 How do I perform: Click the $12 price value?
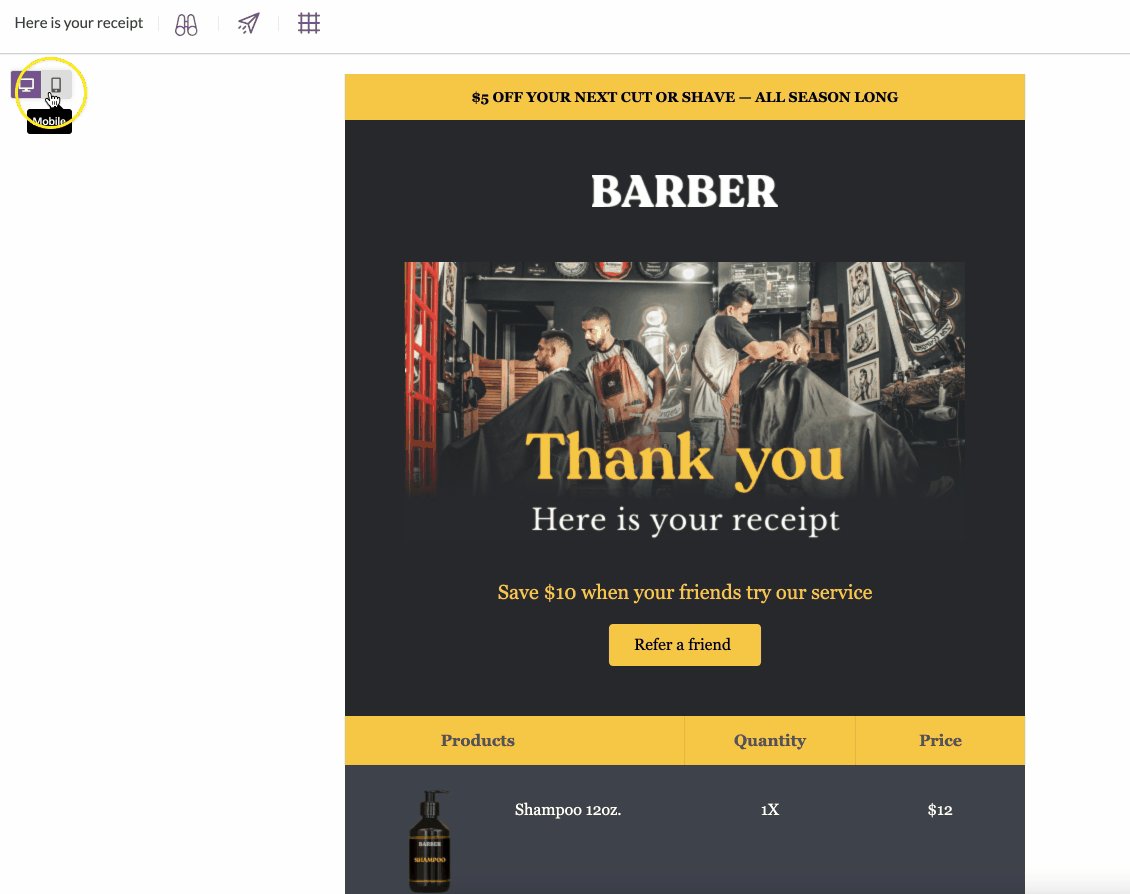coord(940,810)
